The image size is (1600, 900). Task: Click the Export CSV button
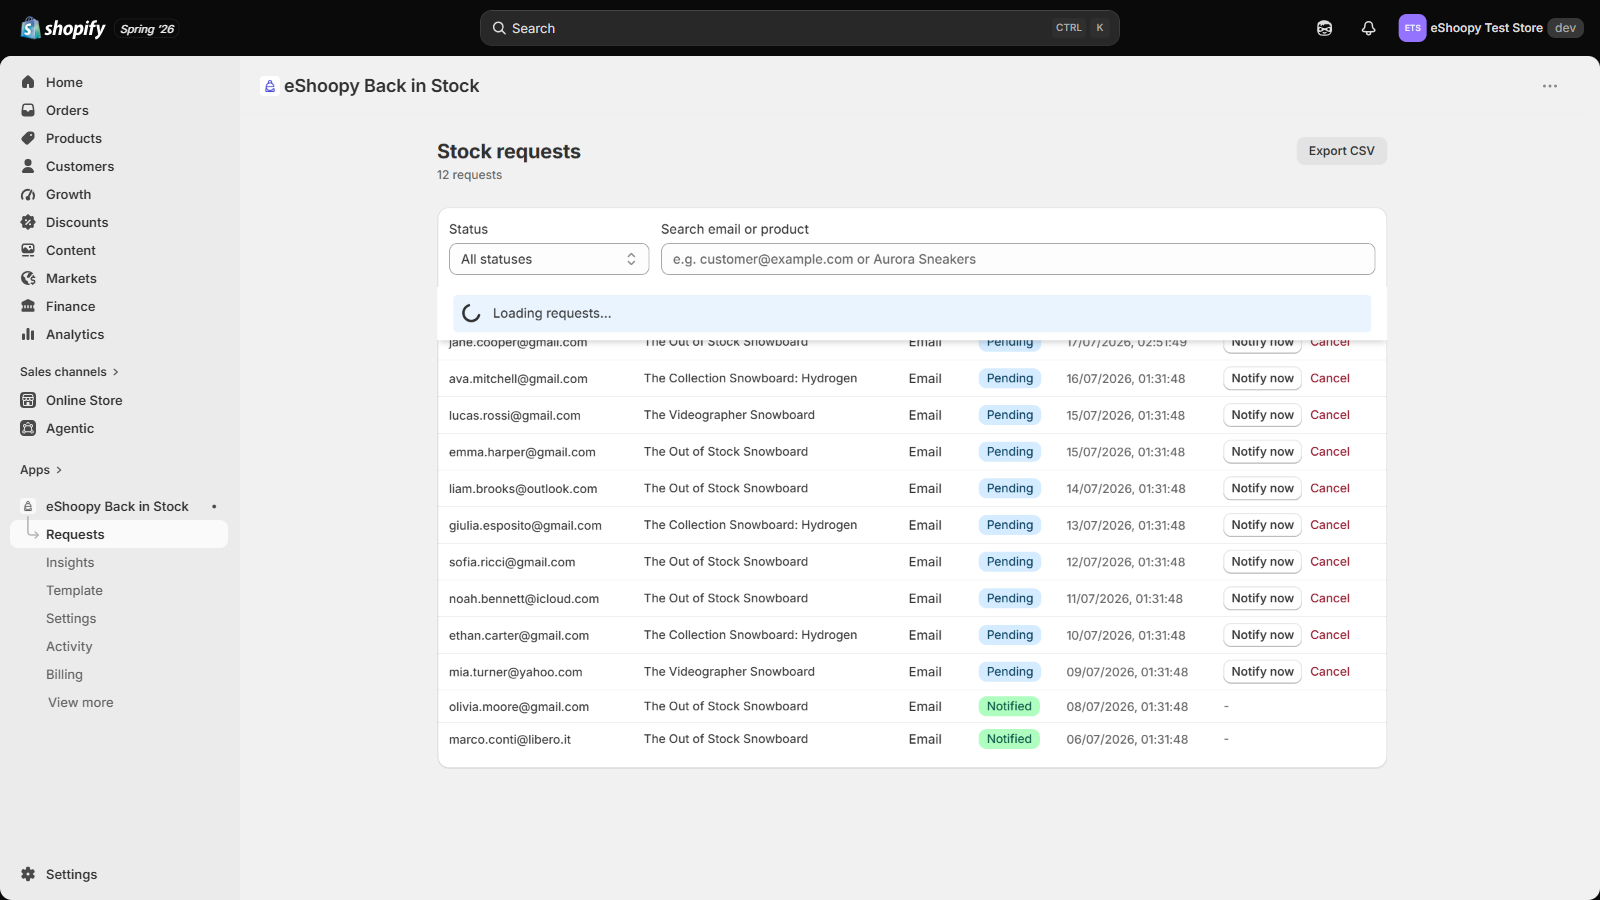tap(1341, 151)
